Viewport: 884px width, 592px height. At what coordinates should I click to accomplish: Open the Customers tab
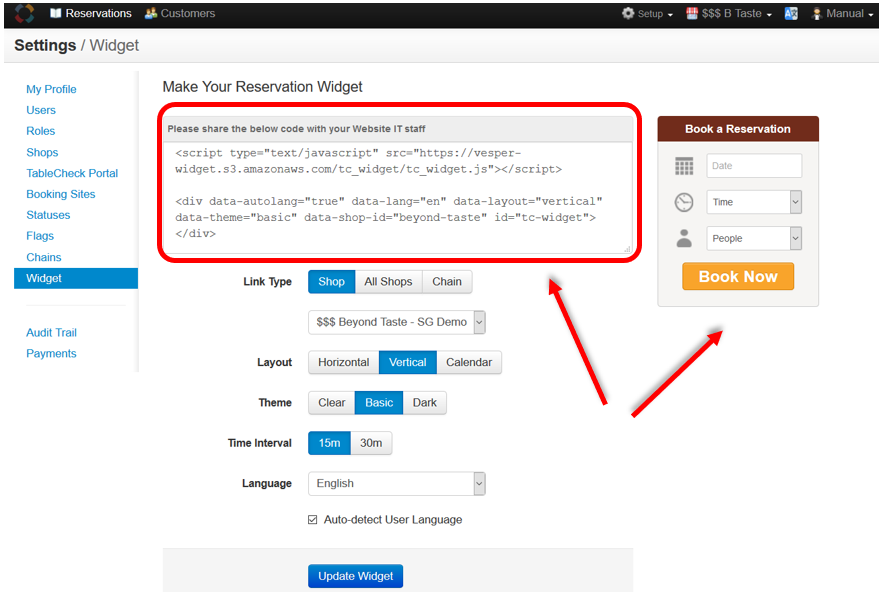(x=180, y=13)
